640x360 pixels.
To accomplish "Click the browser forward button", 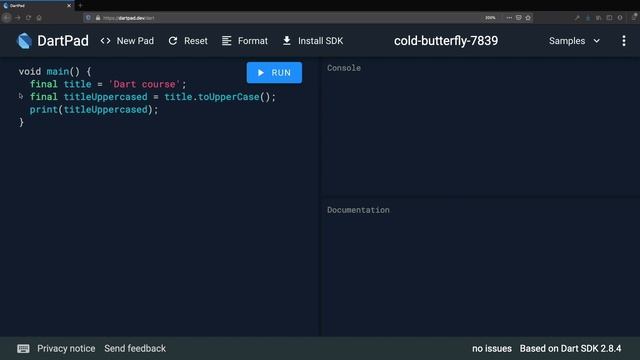I will [18, 18].
